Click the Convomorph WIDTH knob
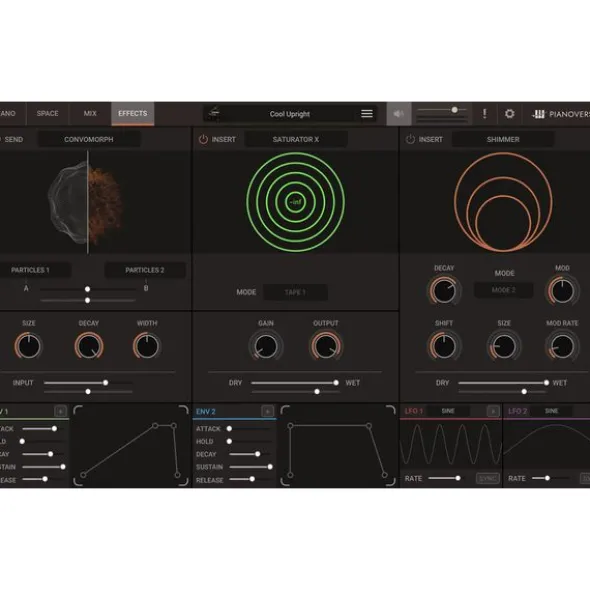Viewport: 590px width, 591px height. click(147, 346)
